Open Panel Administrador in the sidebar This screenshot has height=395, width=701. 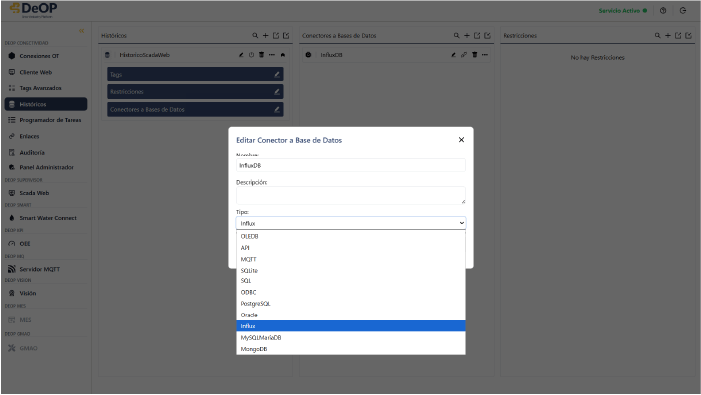[x=46, y=167]
